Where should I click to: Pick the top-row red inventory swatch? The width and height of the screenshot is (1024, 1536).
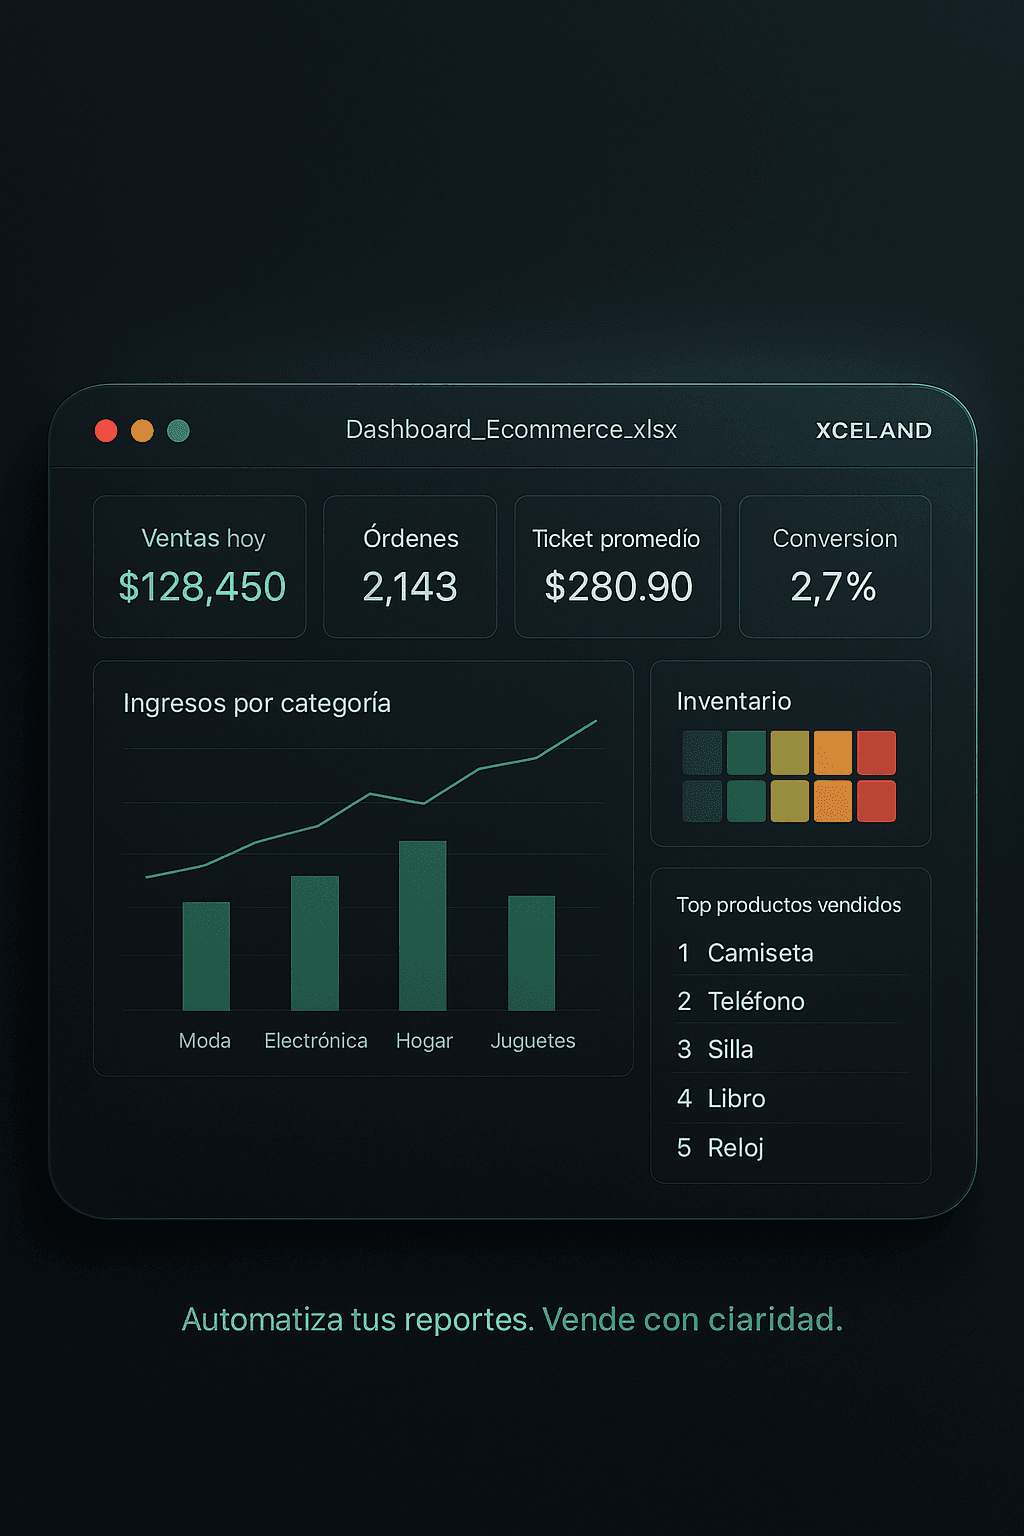click(876, 753)
